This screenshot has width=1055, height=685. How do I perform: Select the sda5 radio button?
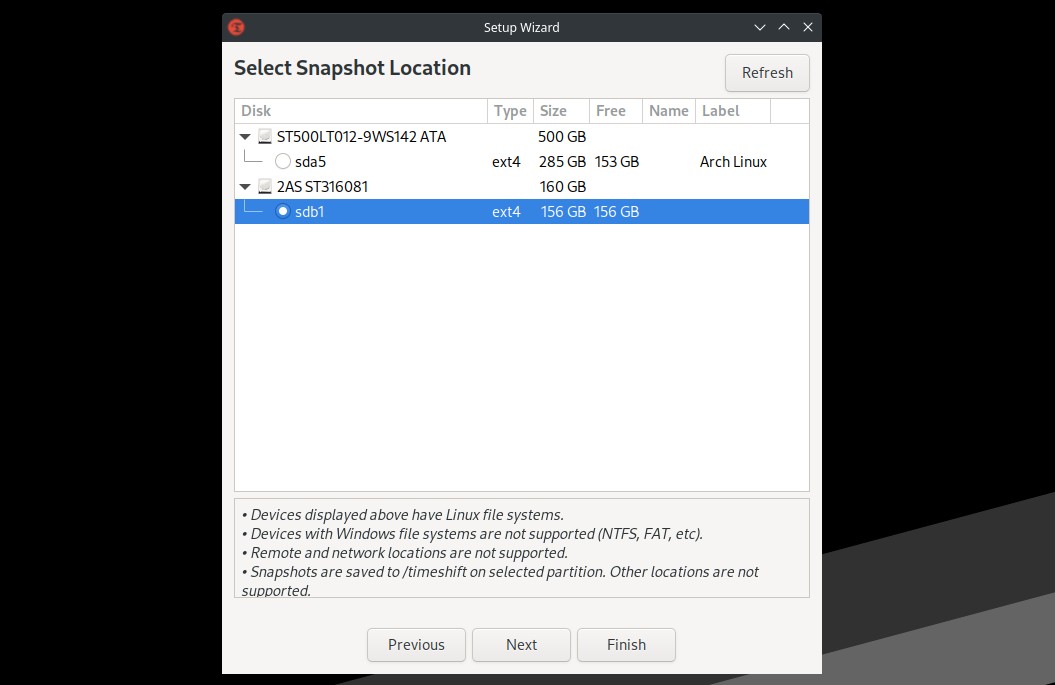point(283,161)
